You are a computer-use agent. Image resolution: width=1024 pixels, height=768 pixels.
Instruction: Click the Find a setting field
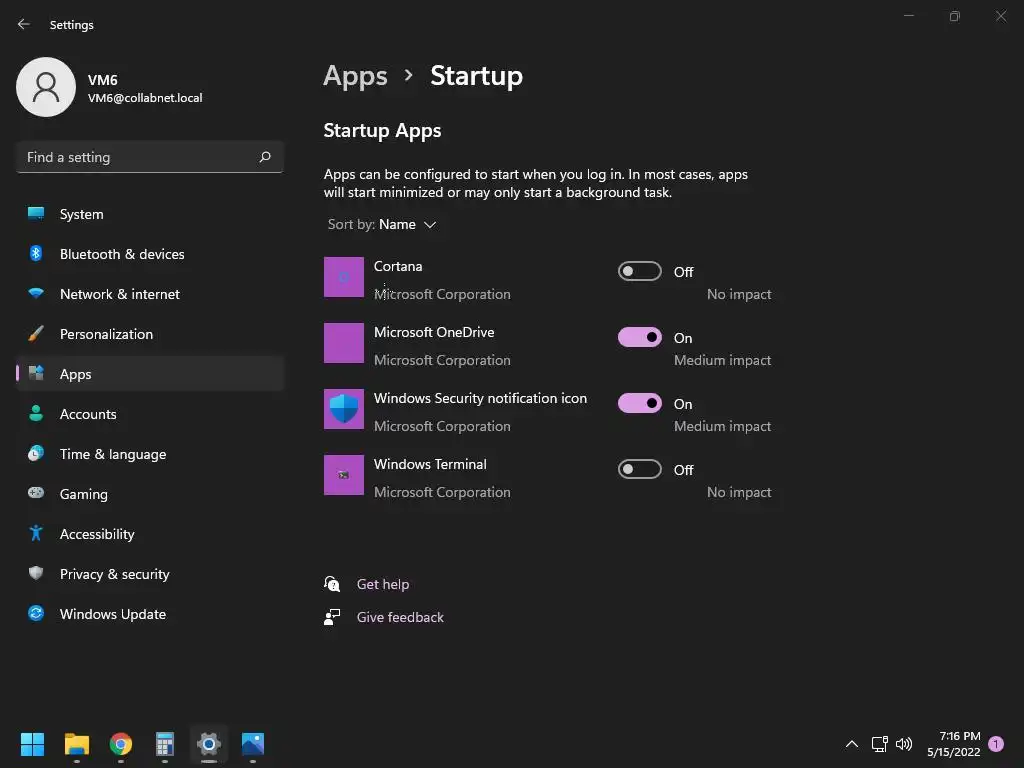click(150, 157)
